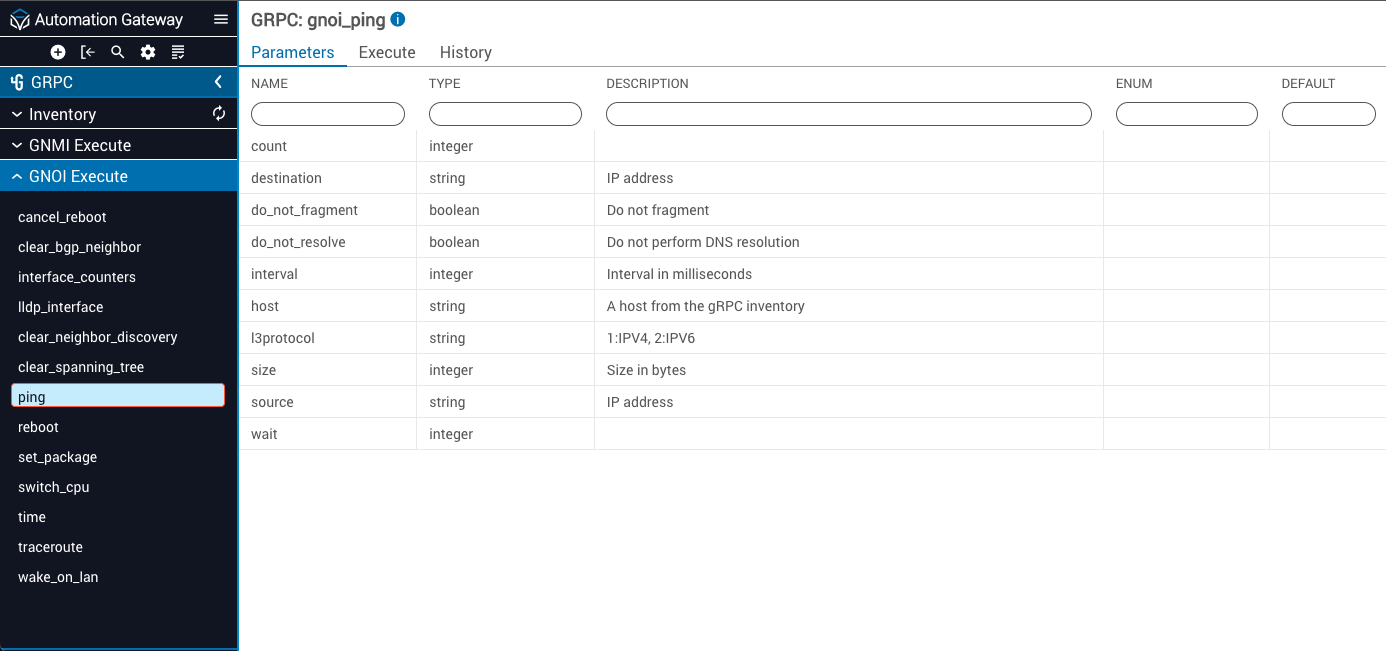Select traceroute in the GNOI list
This screenshot has height=651, width=1386.
tap(50, 547)
